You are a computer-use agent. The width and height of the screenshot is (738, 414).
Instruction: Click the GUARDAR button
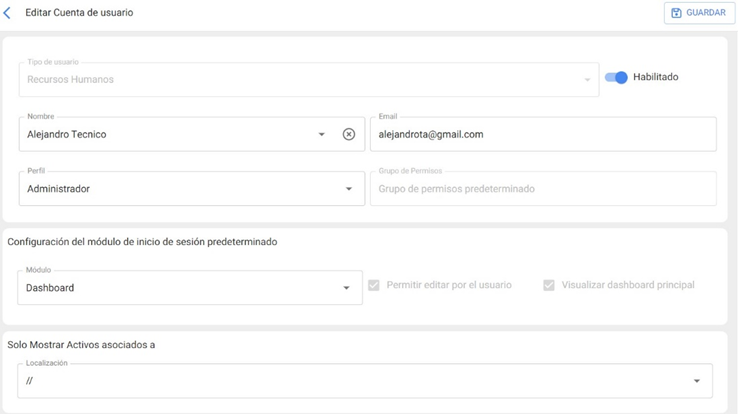click(696, 13)
